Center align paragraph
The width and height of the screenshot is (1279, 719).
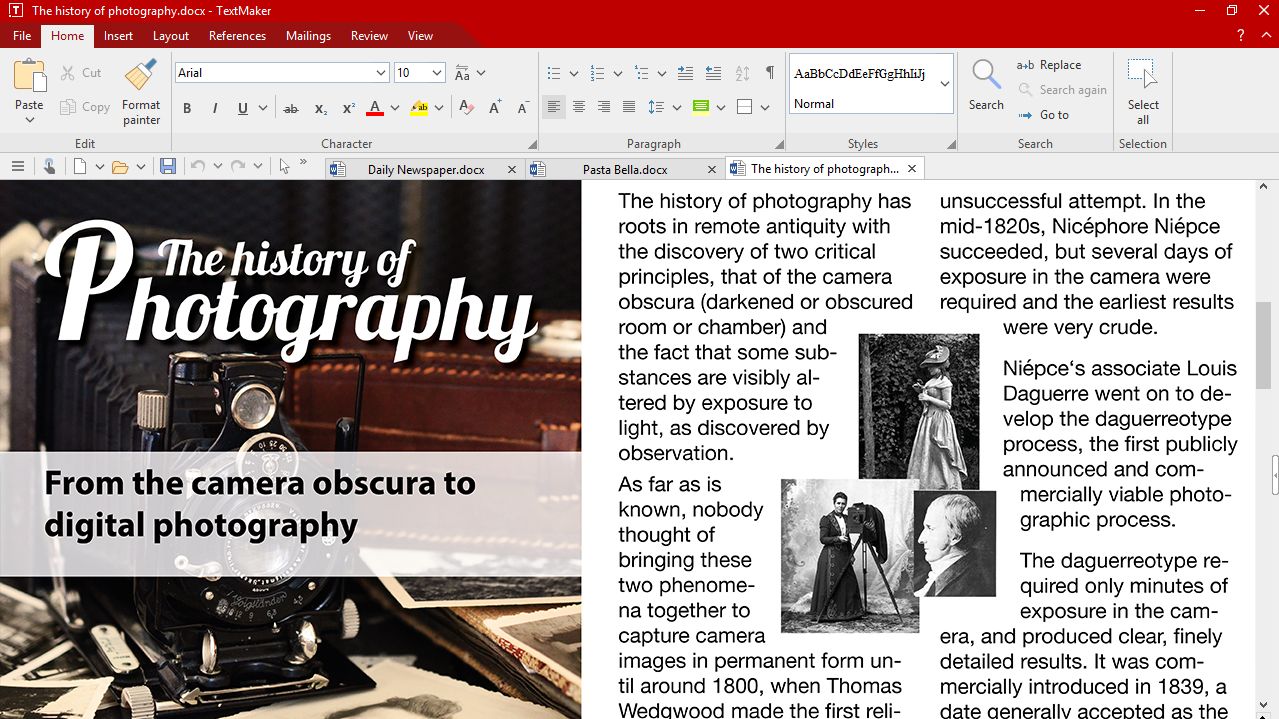(x=579, y=107)
